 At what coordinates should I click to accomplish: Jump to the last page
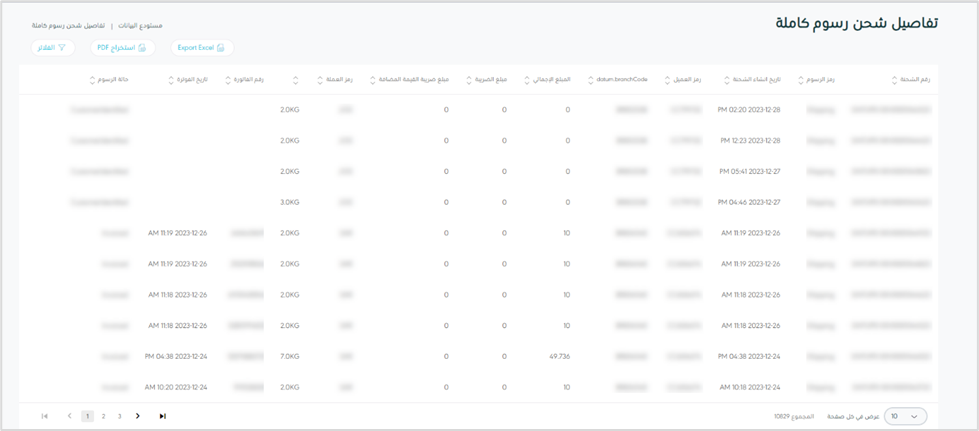tap(162, 416)
